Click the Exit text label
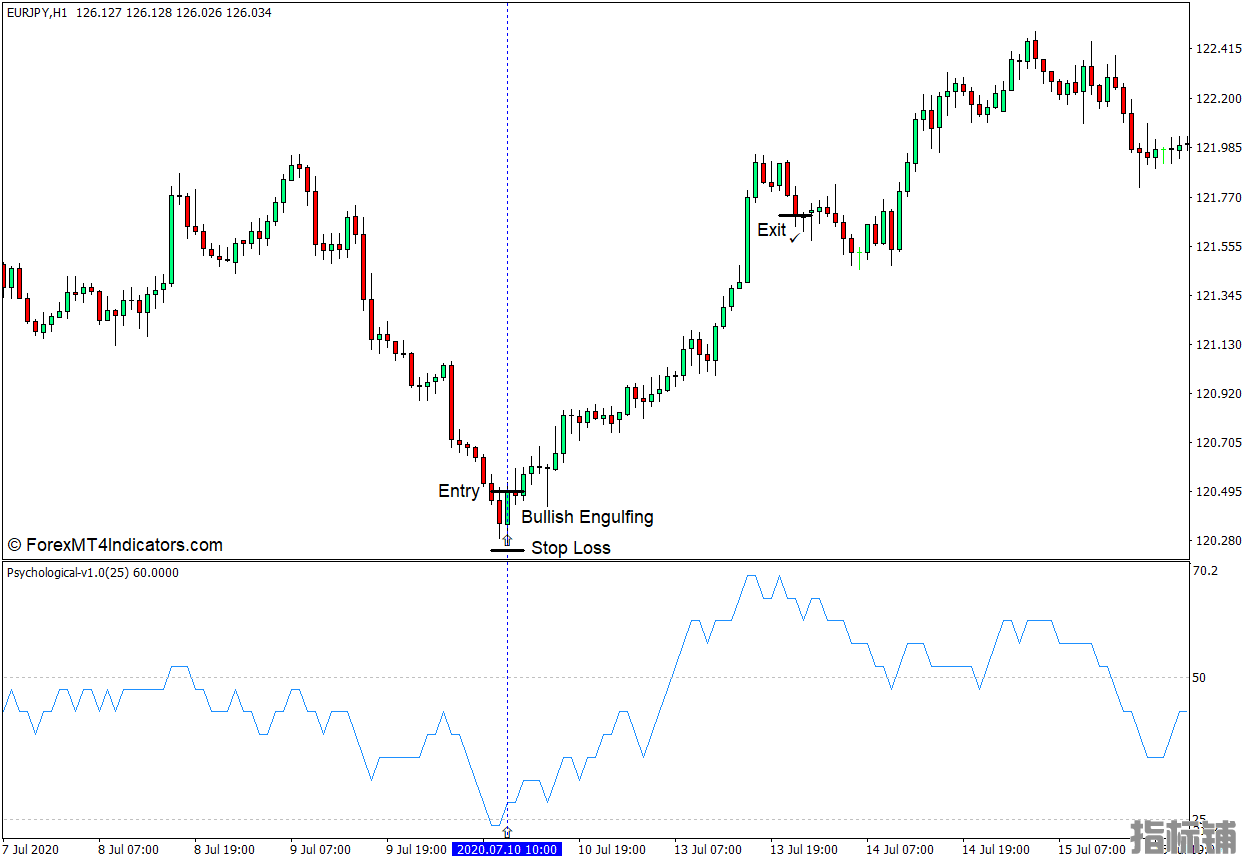This screenshot has width=1253, height=862. 771,230
